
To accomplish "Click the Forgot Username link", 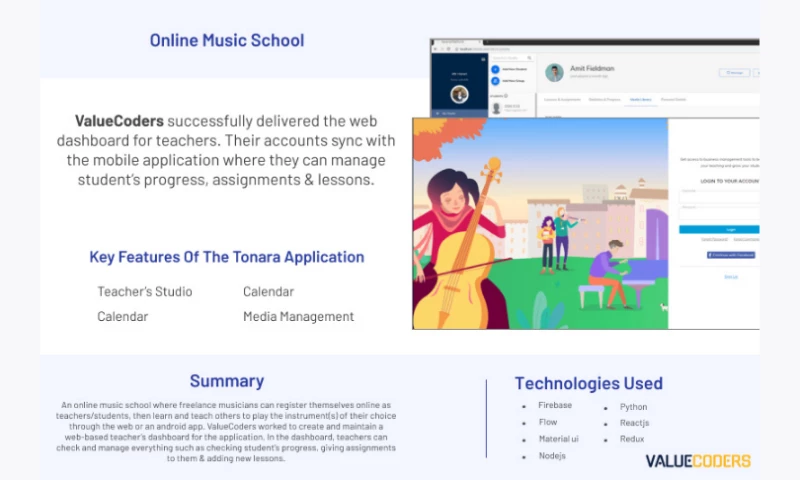I will click(746, 239).
